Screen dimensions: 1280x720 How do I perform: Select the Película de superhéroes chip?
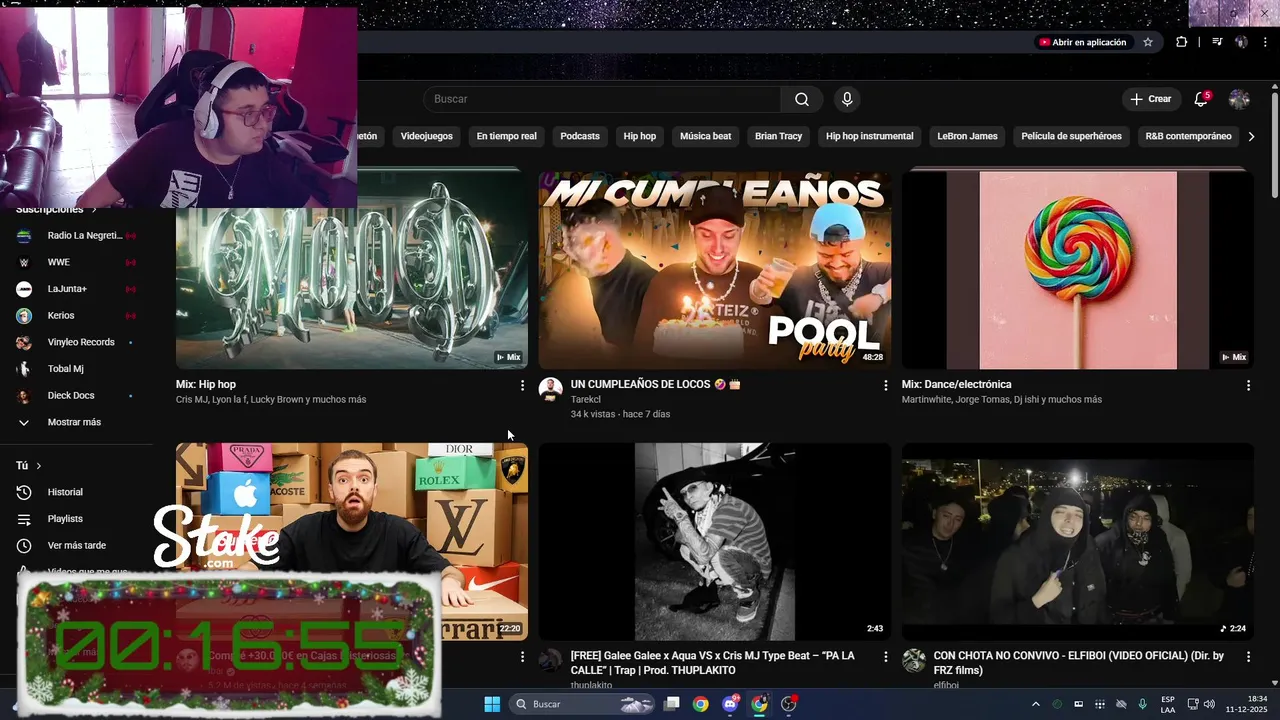click(x=1071, y=136)
